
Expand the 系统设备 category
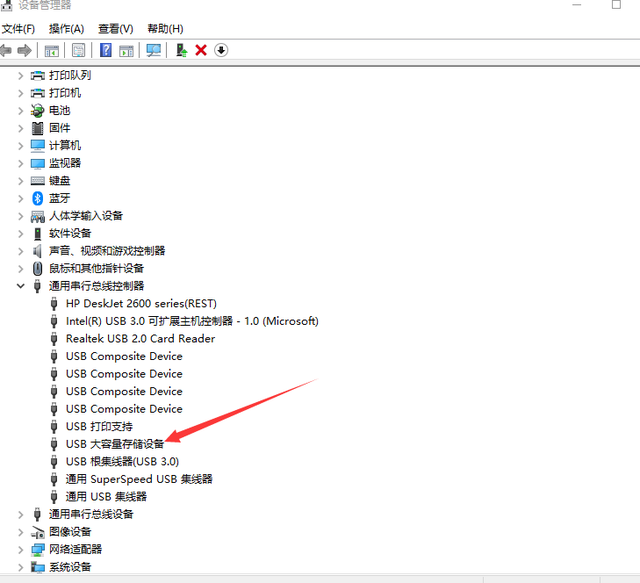click(20, 567)
